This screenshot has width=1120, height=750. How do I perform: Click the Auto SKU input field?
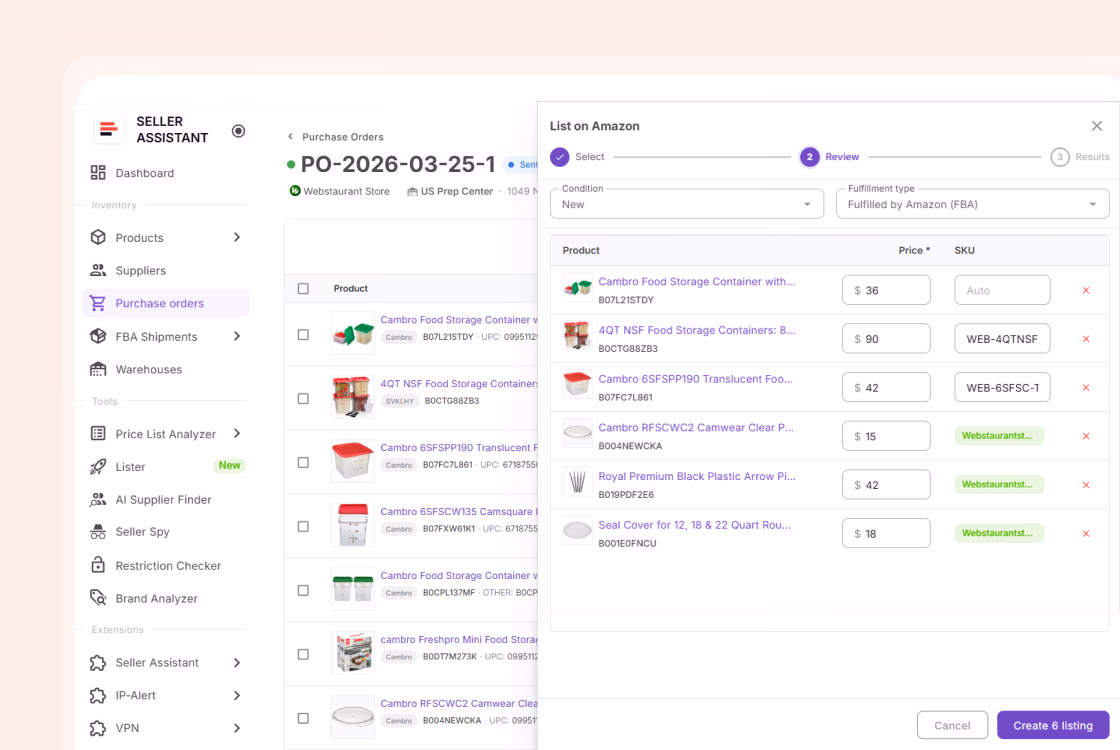[1002, 290]
